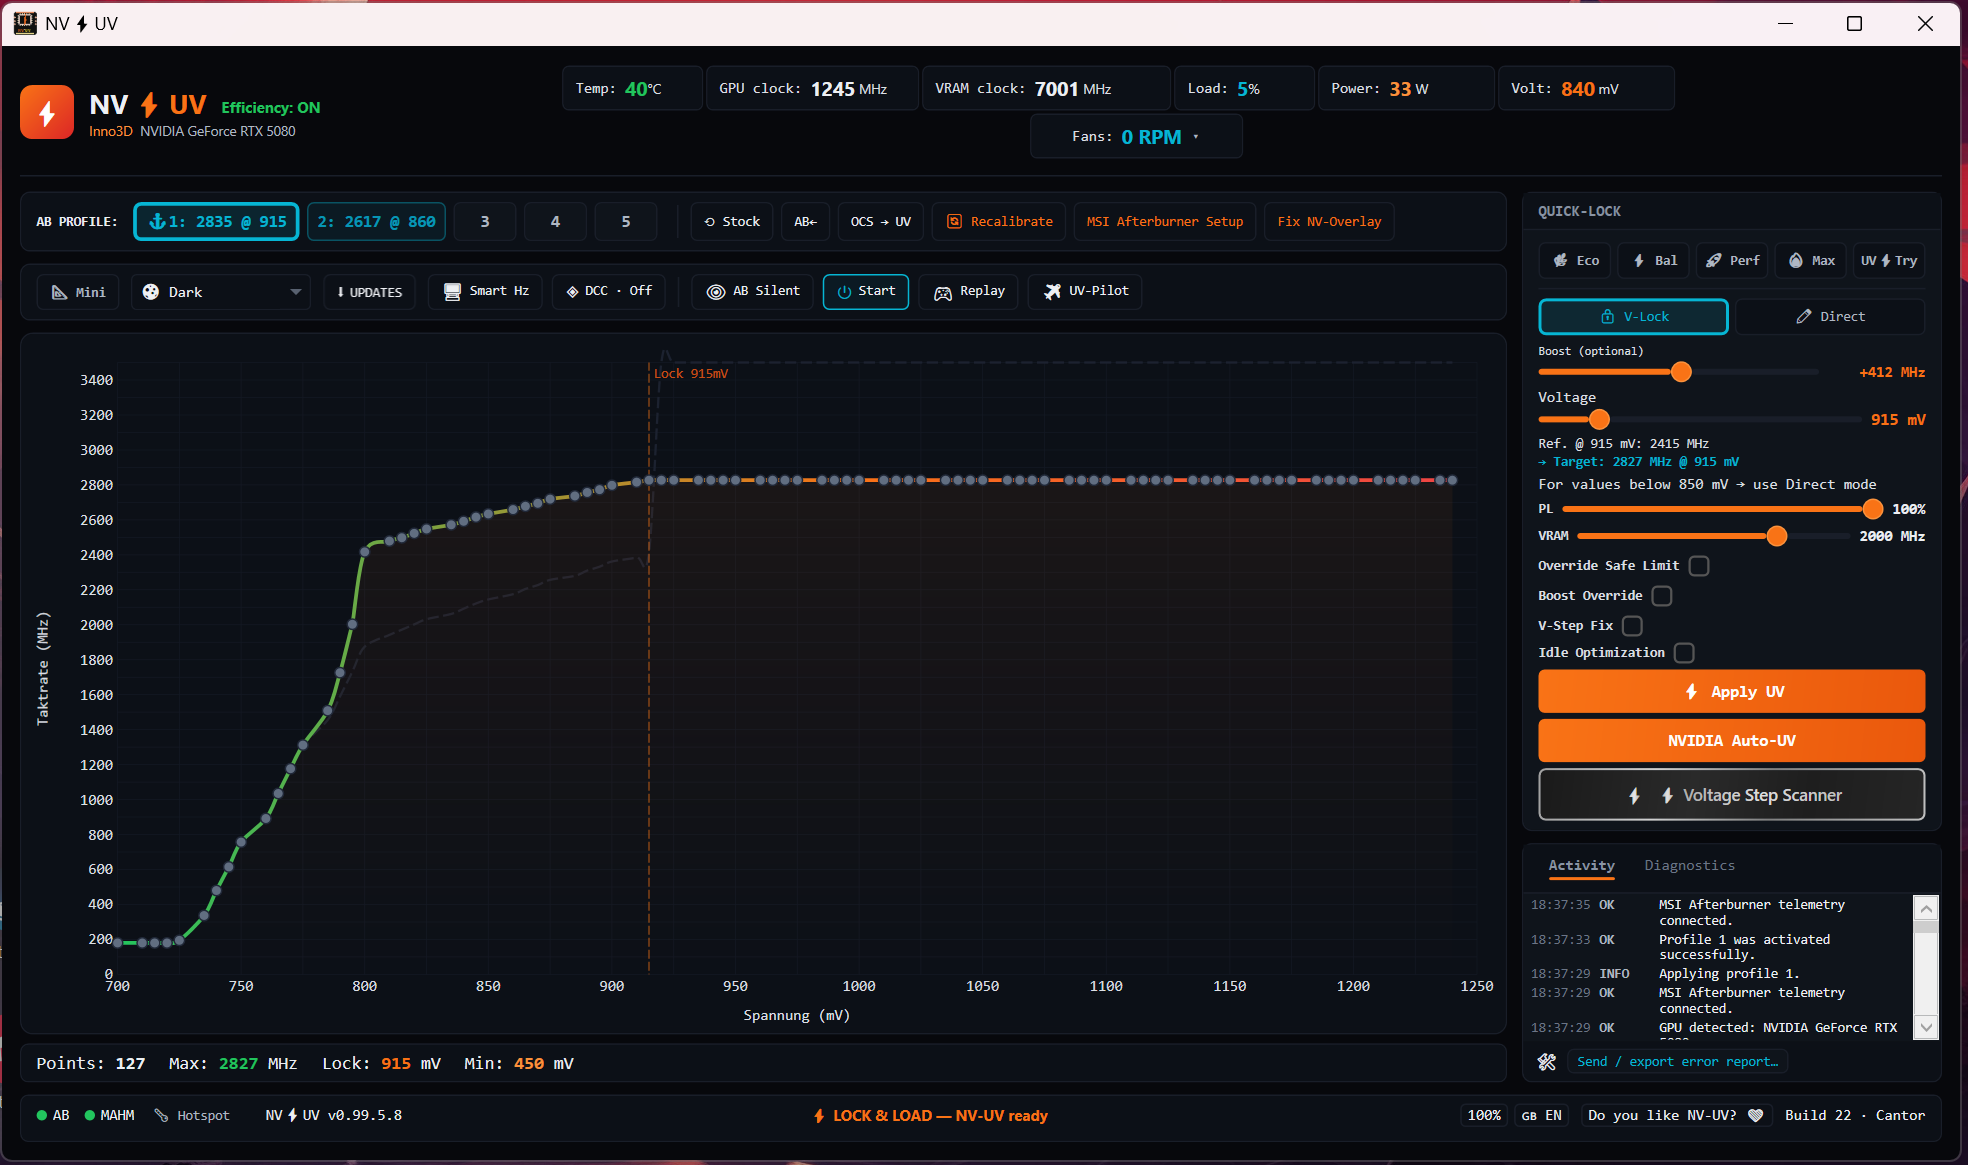Image resolution: width=1968 pixels, height=1165 pixels.
Task: Enable the Idle Optimization checkbox
Action: [1684, 653]
